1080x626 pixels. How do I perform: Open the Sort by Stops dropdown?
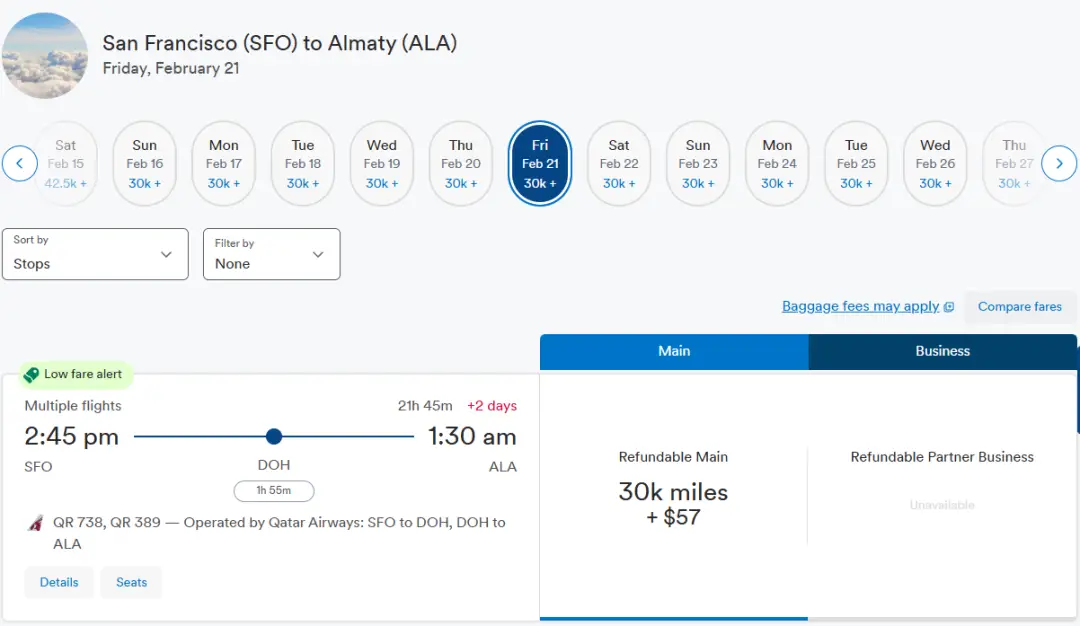click(95, 254)
